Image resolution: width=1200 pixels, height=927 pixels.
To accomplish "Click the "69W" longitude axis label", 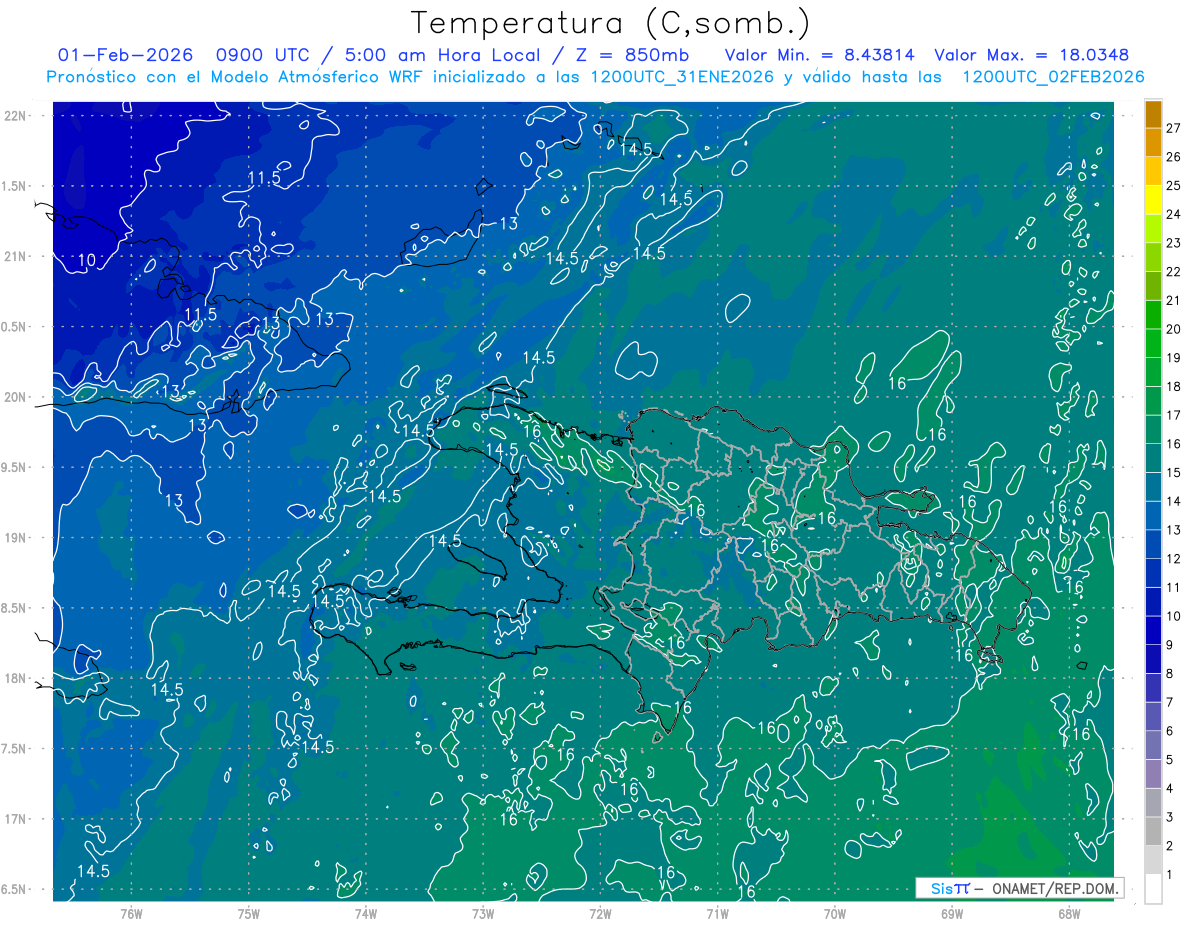I will tap(951, 914).
